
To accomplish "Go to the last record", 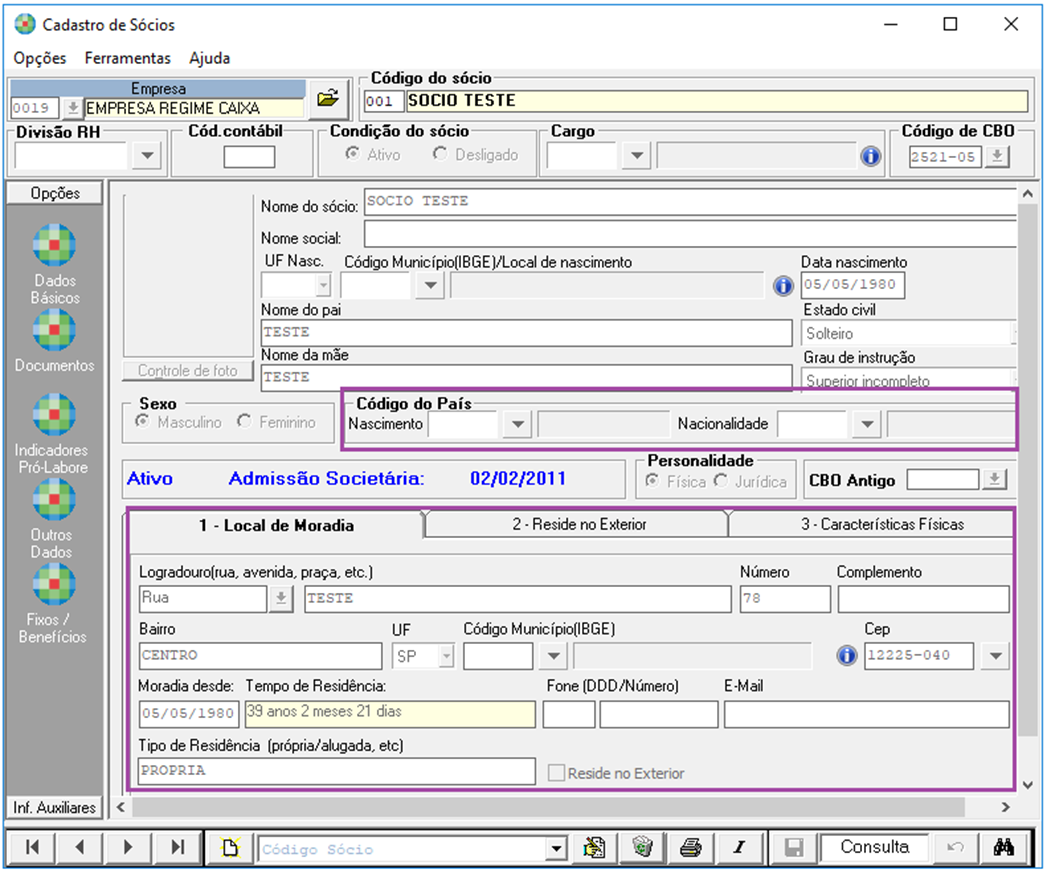I will 177,847.
